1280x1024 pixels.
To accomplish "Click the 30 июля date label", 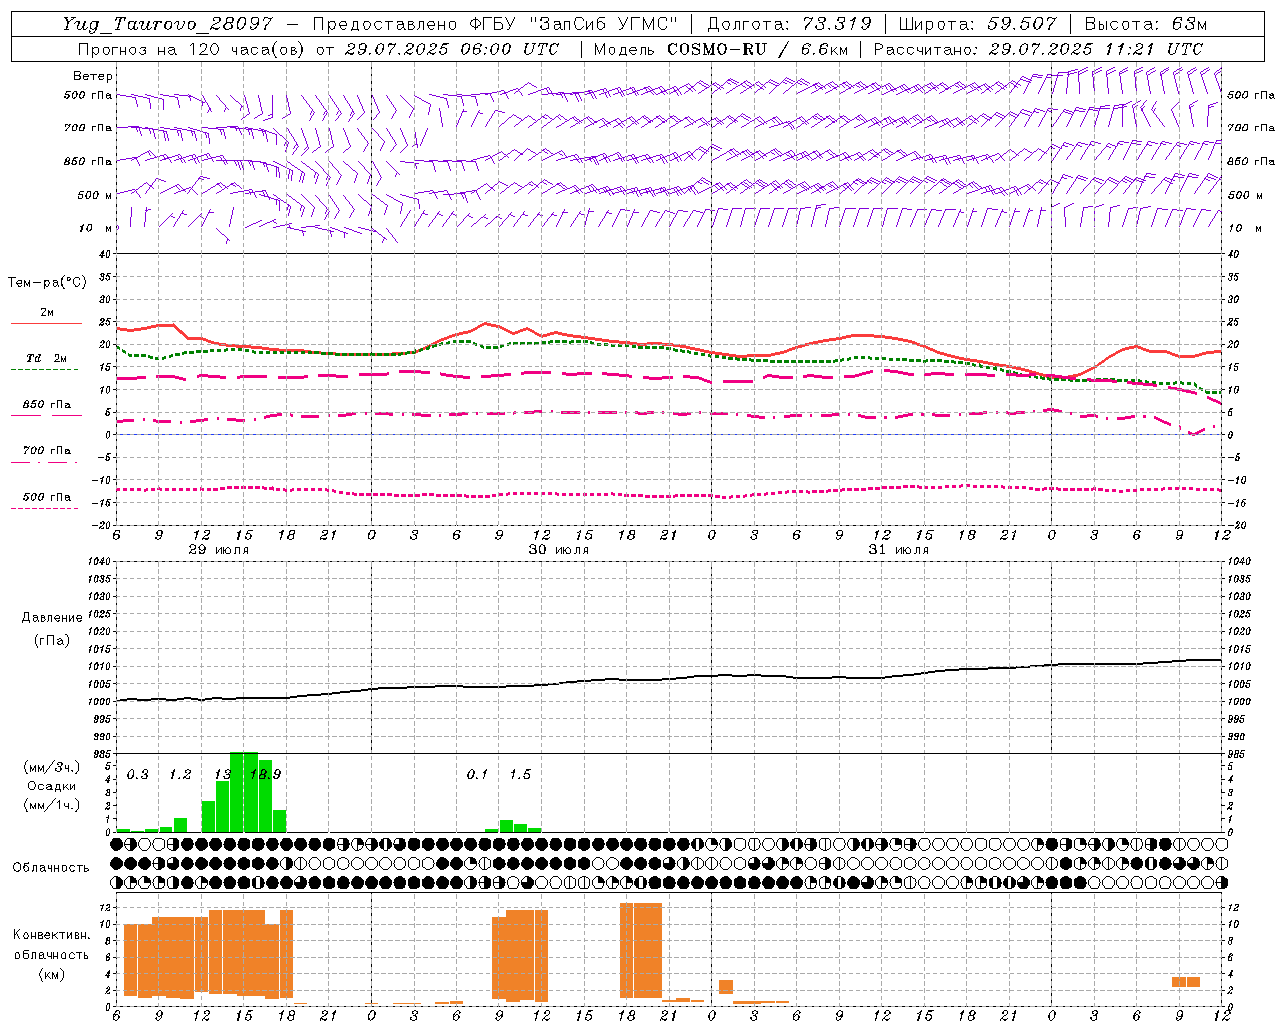I will (x=559, y=550).
